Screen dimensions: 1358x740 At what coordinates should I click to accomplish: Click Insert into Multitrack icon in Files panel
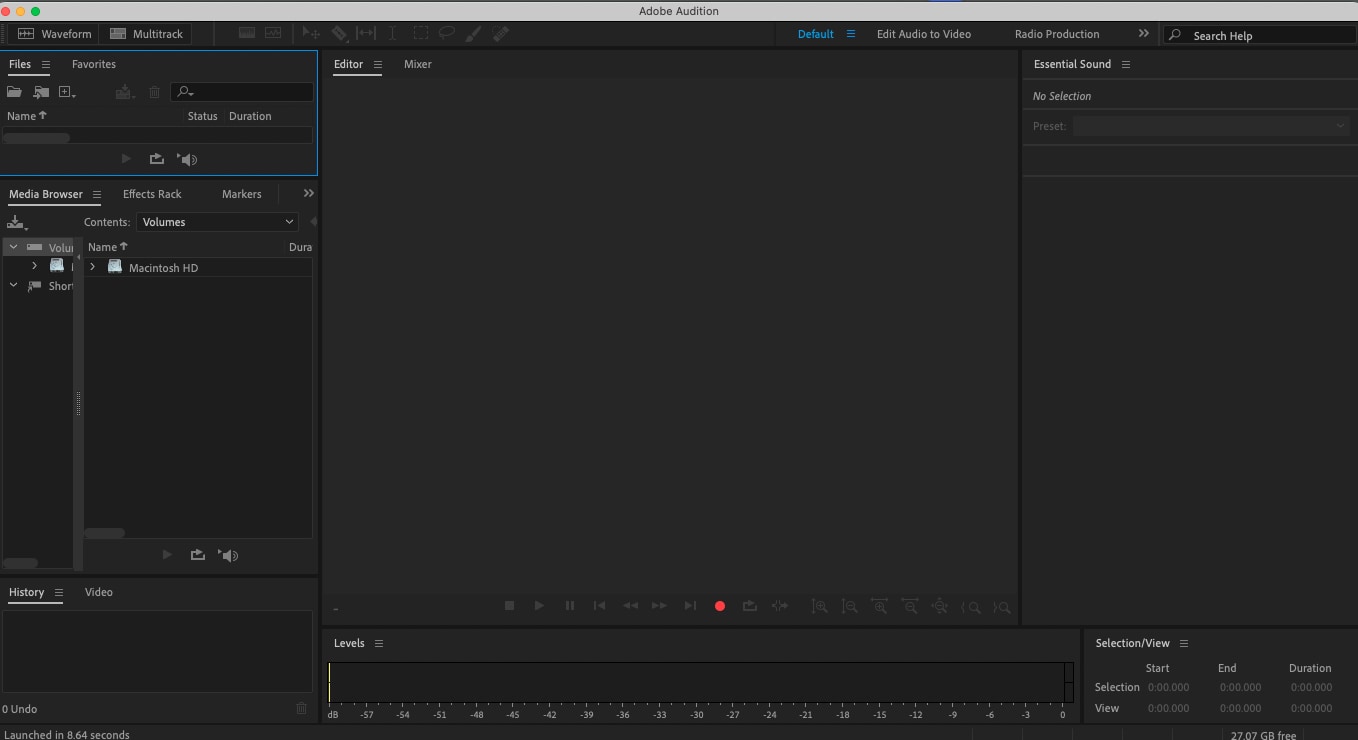tap(125, 92)
